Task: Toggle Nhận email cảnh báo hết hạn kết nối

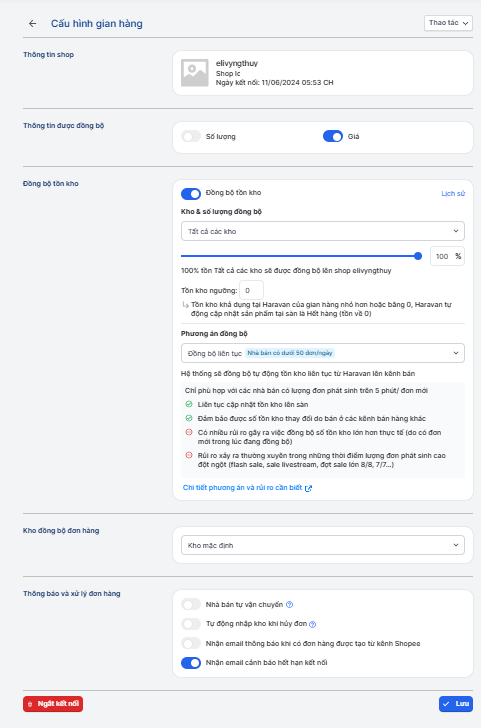Action: pos(191,663)
